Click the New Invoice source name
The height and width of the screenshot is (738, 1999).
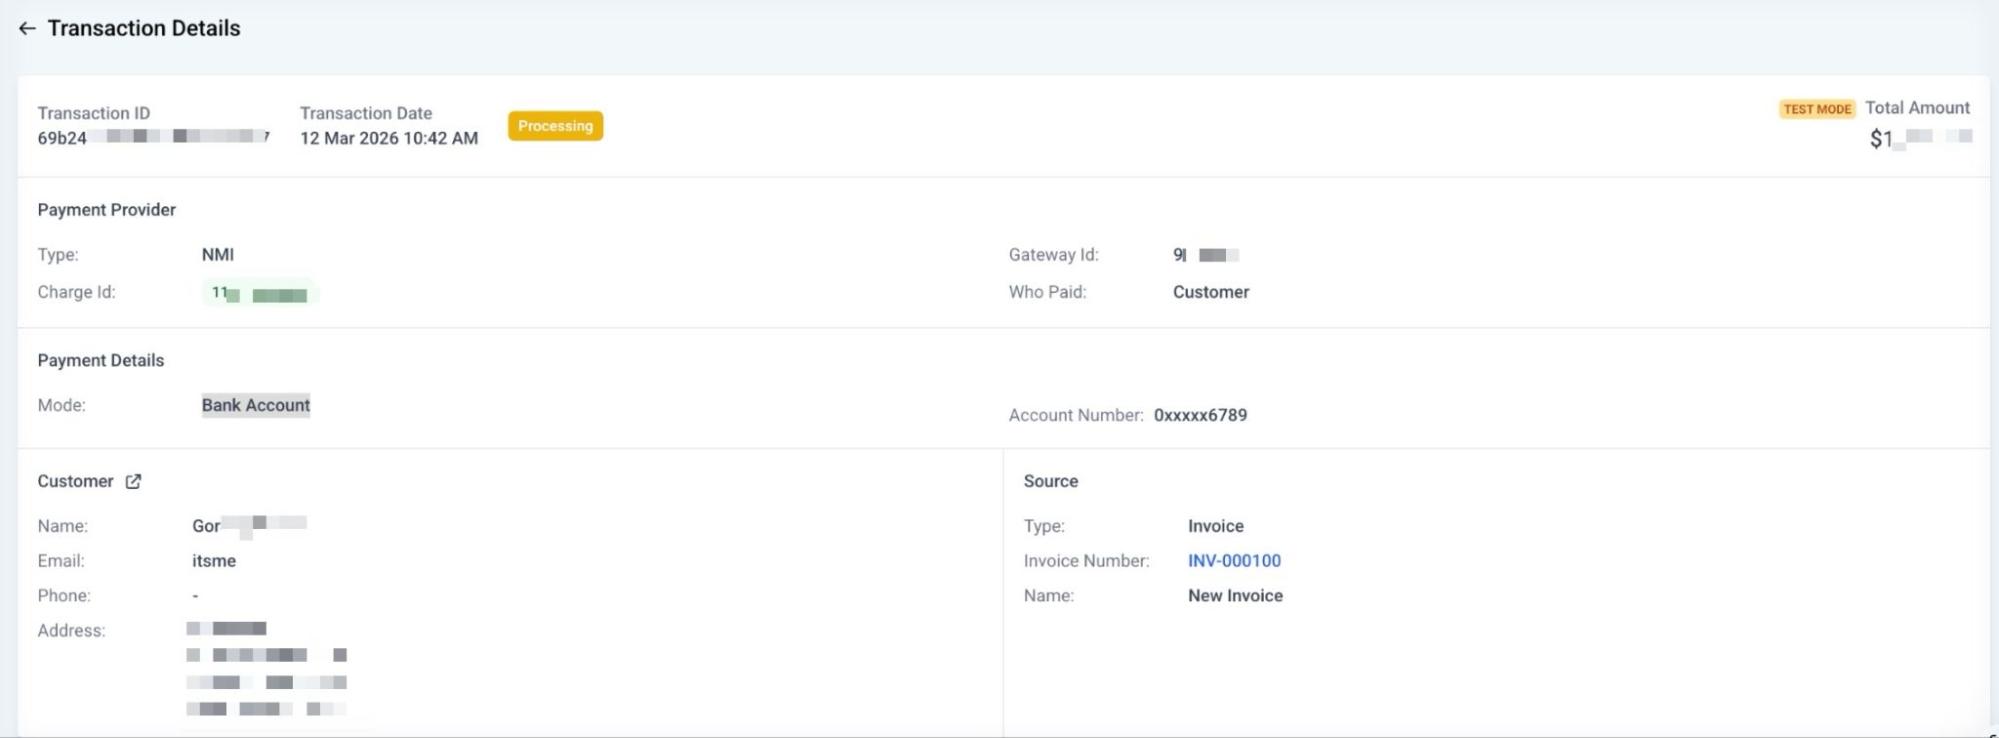pos(1235,596)
